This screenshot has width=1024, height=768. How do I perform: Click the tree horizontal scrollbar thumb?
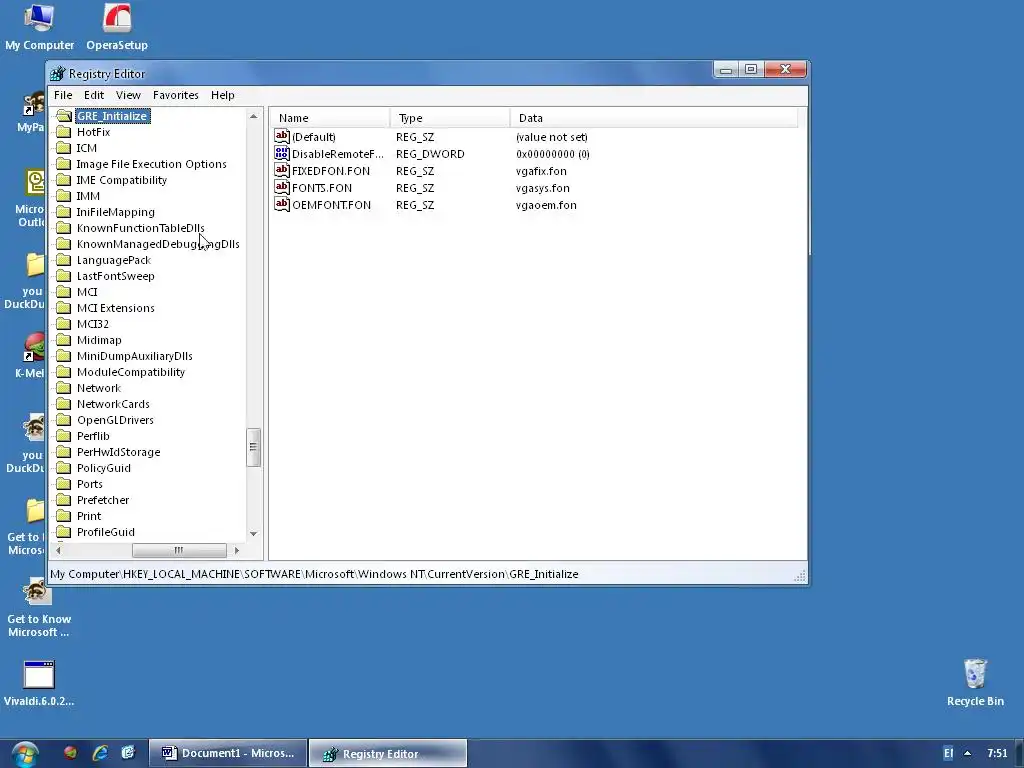coord(179,550)
